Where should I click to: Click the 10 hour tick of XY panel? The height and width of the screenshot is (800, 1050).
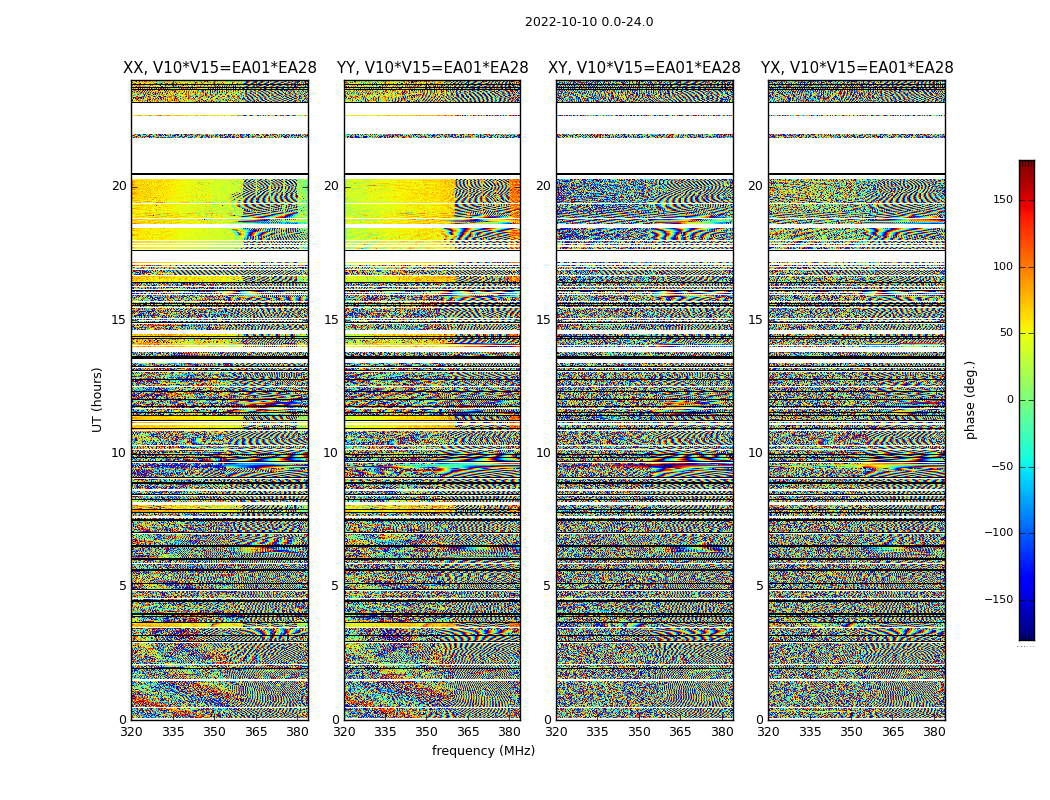pyautogui.click(x=543, y=453)
